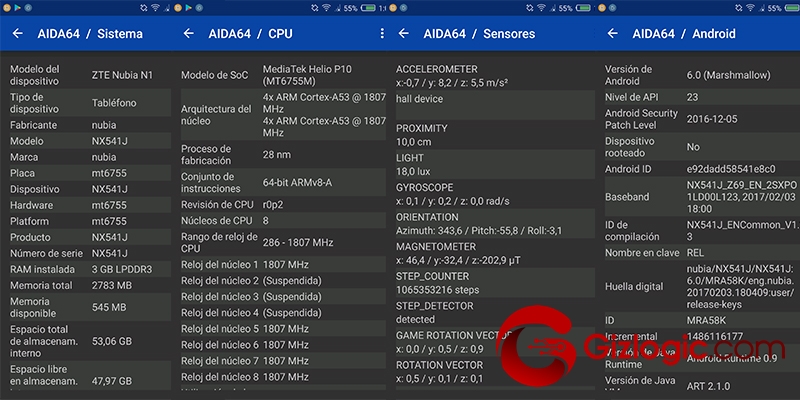This screenshot has height=400, width=800.
Task: Tap the '2016-12-05' security patch value
Action: (x=711, y=119)
